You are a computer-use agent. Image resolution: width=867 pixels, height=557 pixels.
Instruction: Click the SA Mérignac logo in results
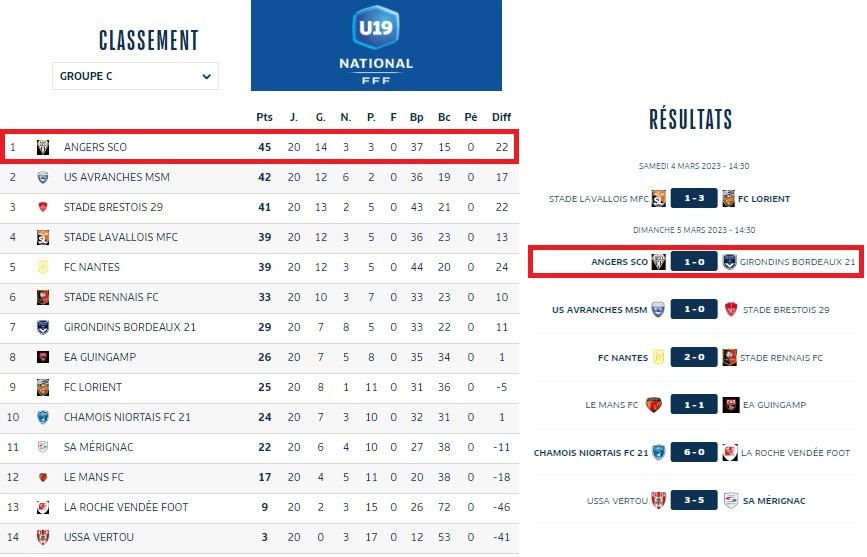click(730, 500)
